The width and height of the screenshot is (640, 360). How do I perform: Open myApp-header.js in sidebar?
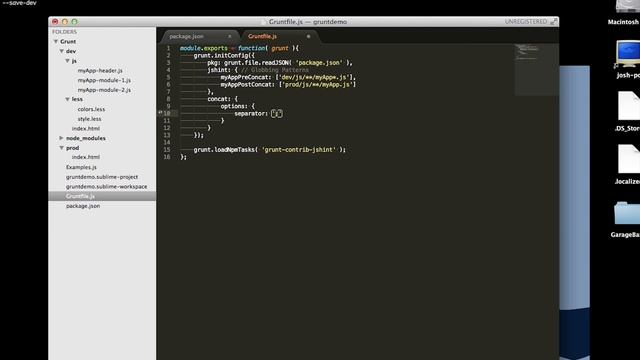coord(100,71)
